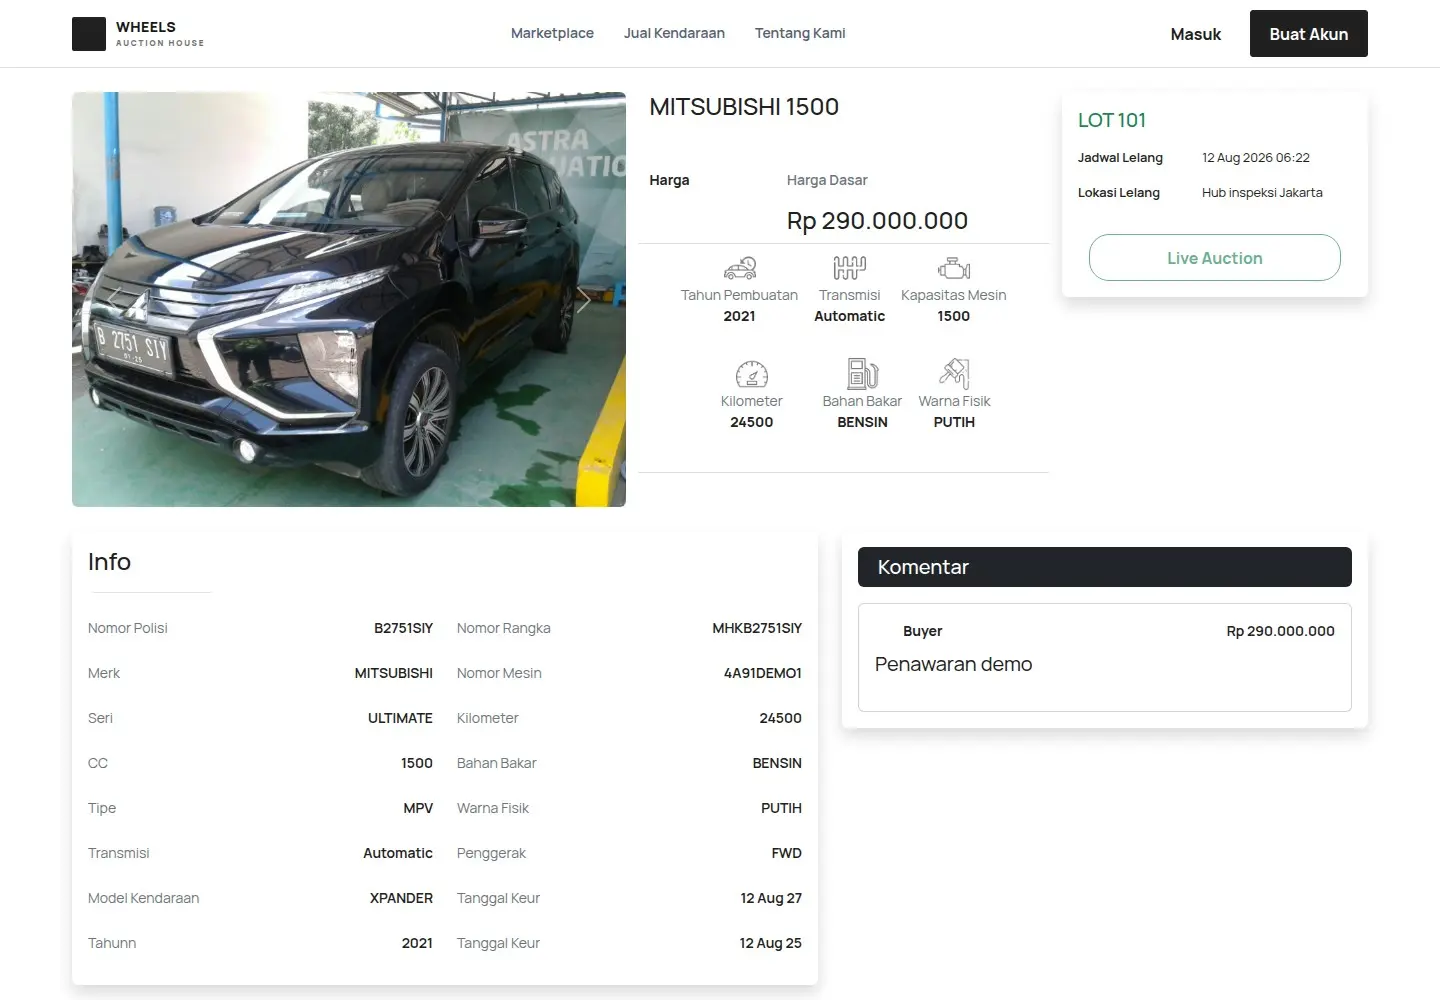Click the Masuk login link
The image size is (1440, 1000).
pyautogui.click(x=1196, y=34)
